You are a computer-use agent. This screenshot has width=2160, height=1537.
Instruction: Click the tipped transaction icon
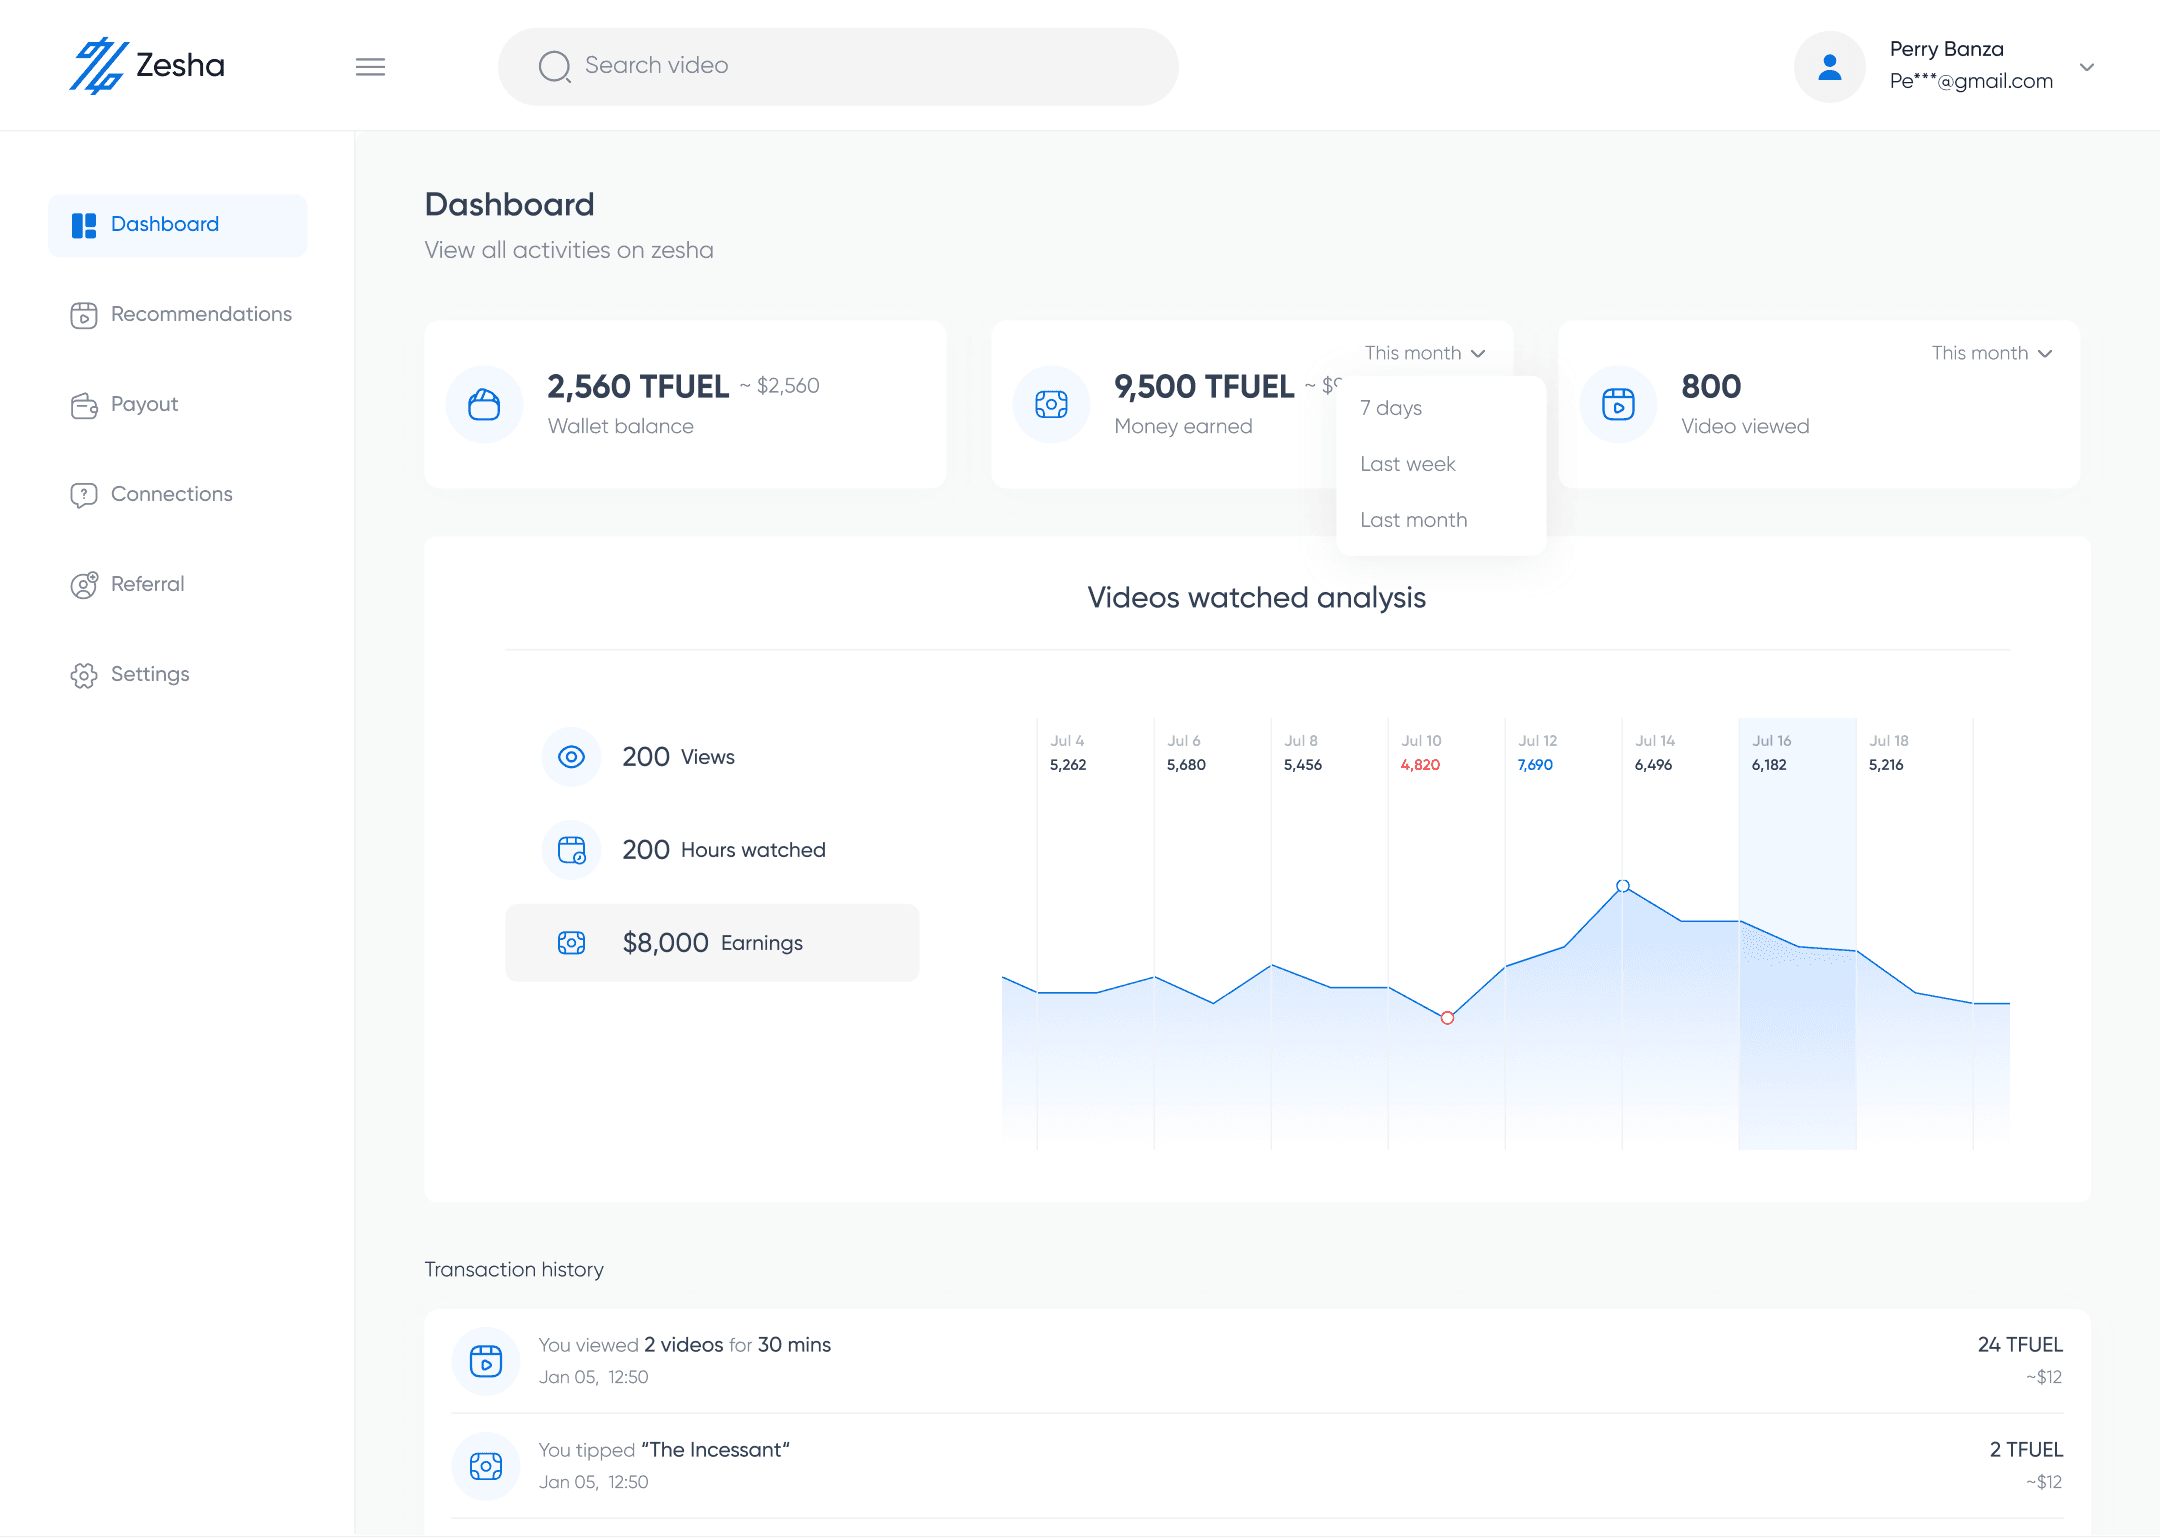[x=486, y=1466]
